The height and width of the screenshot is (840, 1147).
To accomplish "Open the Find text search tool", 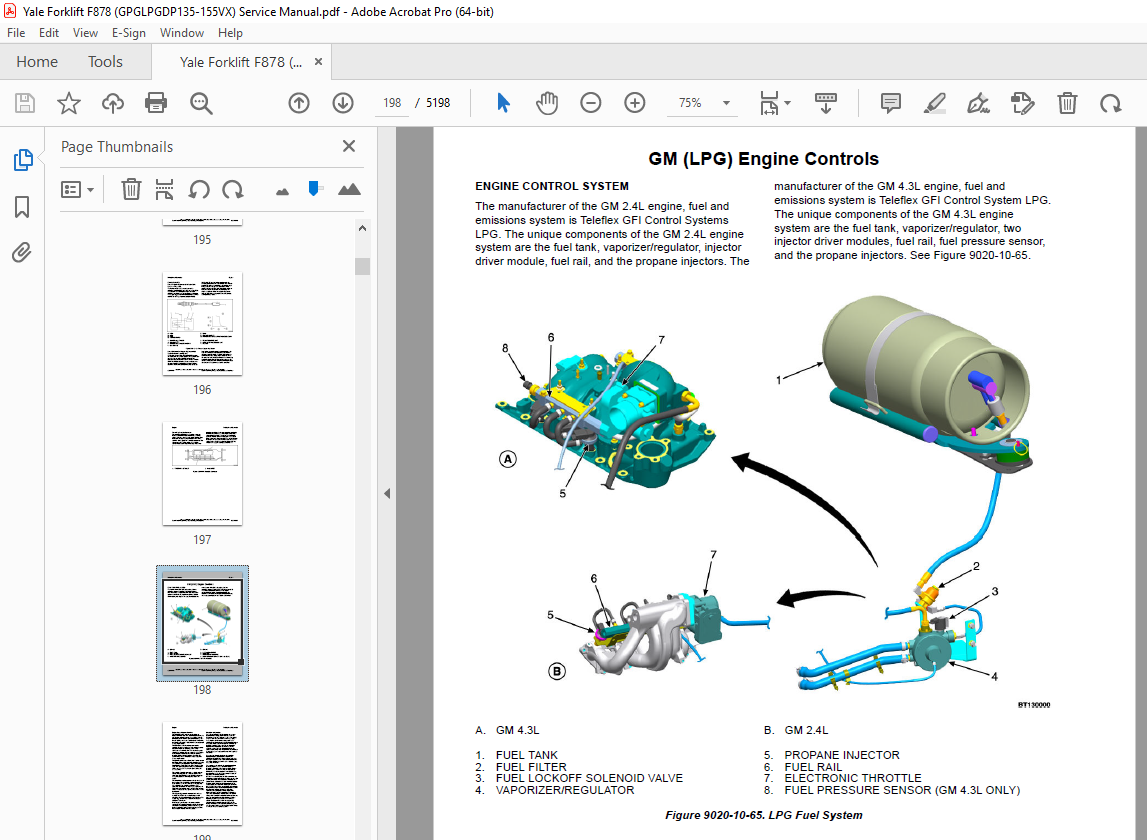I will point(201,103).
